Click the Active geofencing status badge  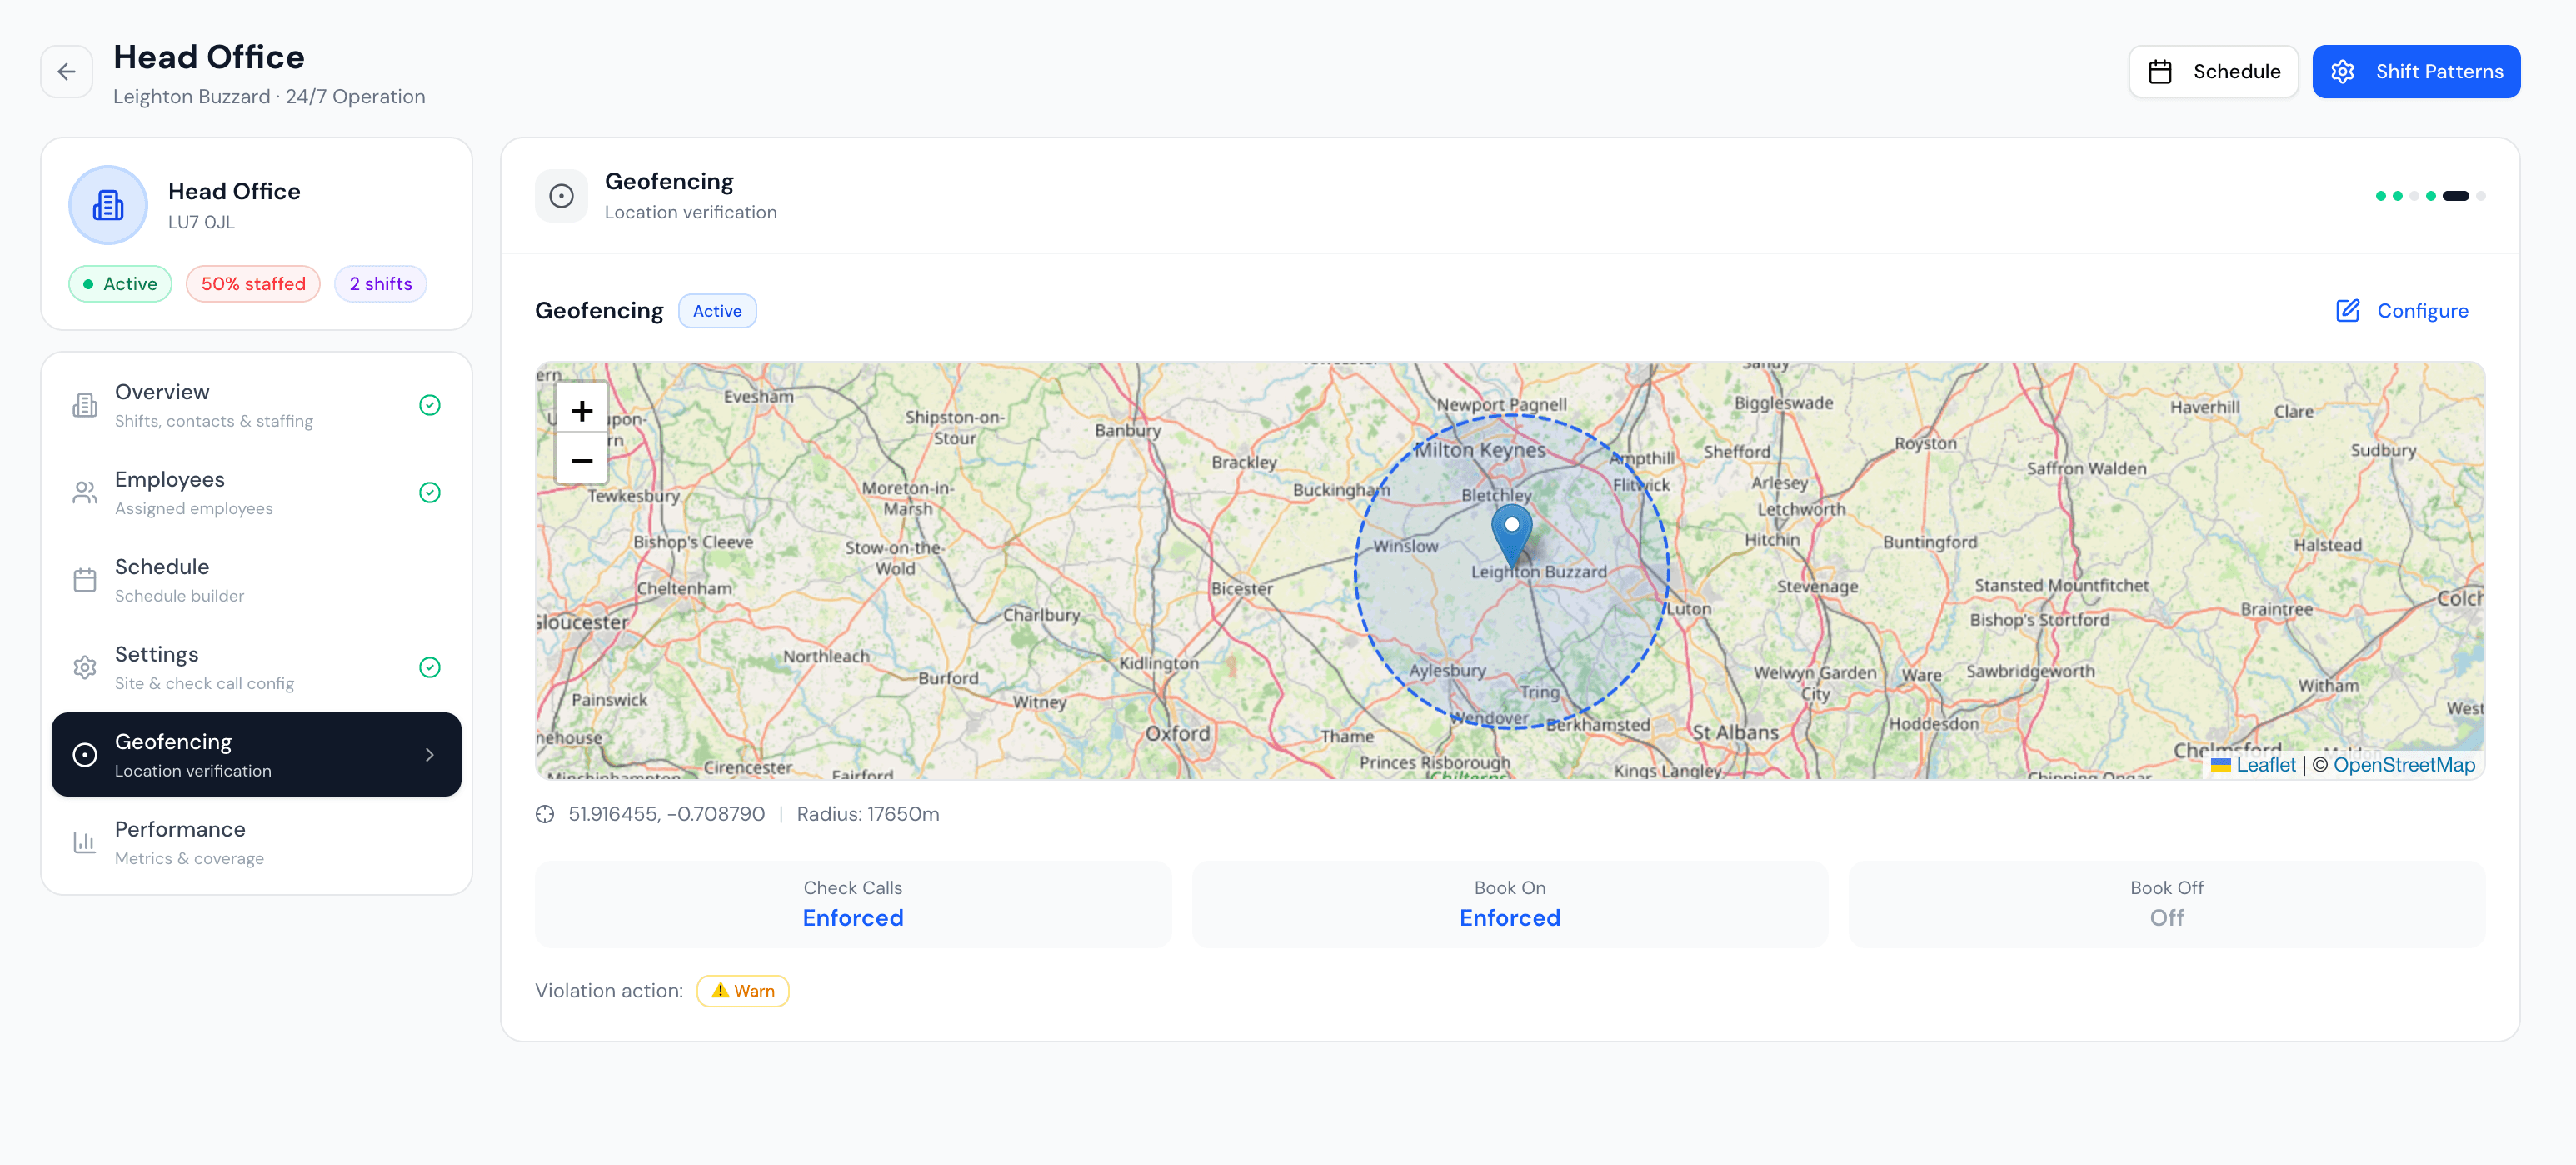[717, 311]
